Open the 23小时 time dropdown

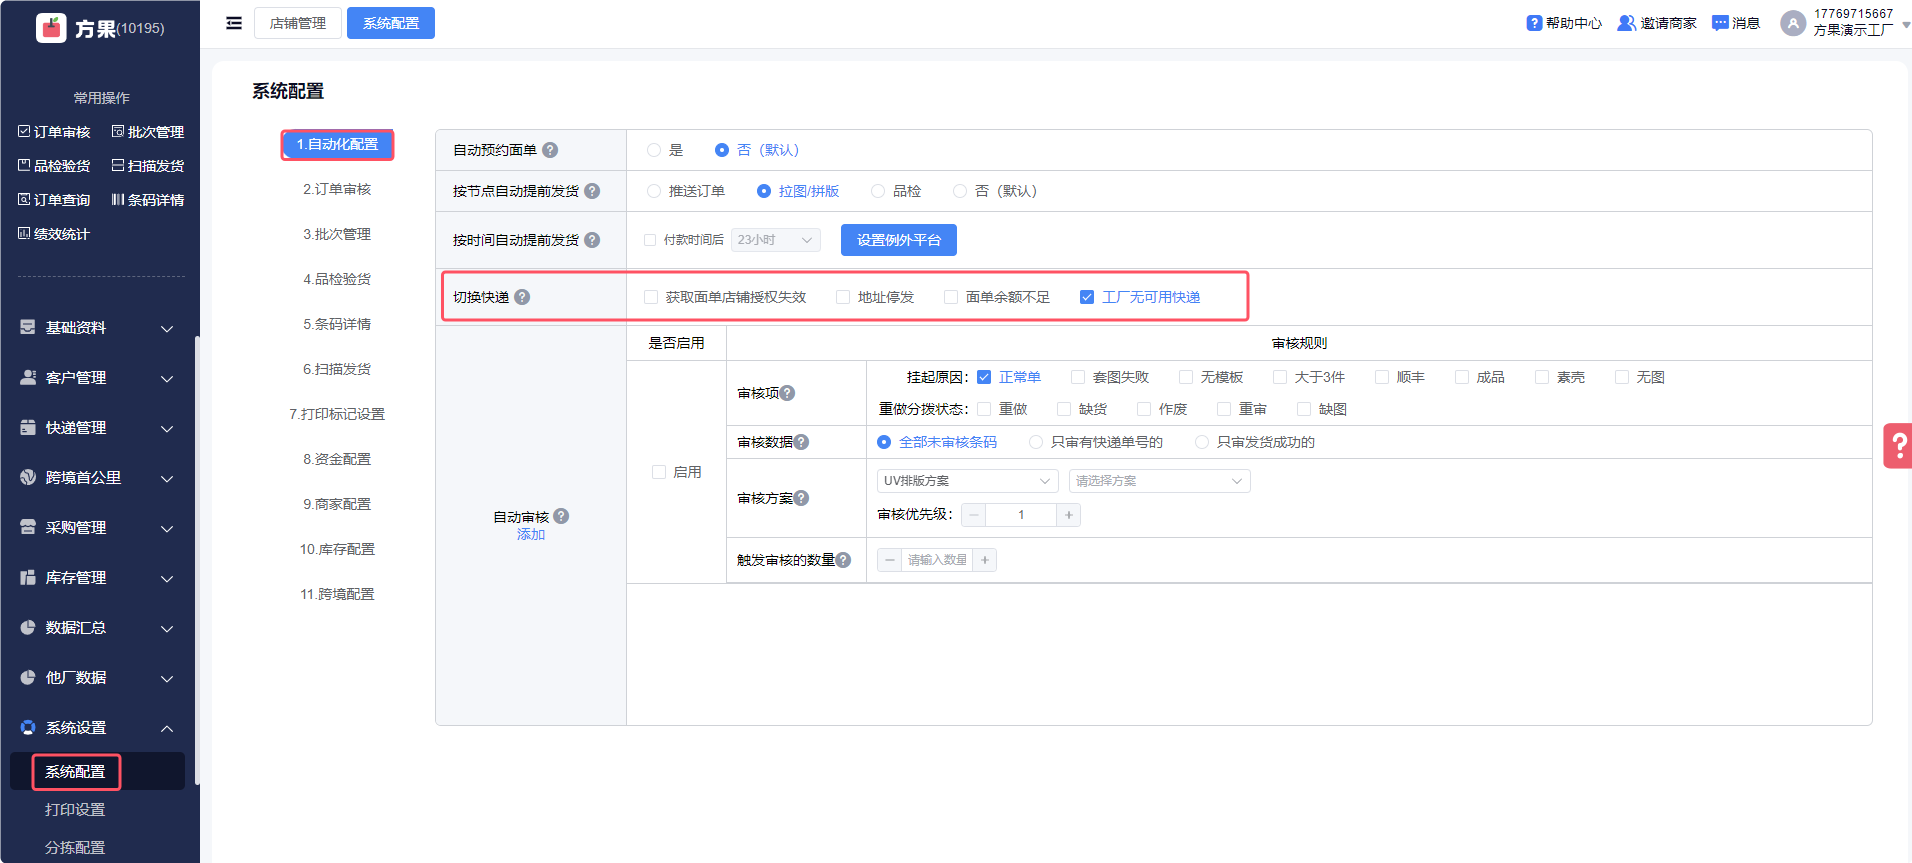click(x=775, y=240)
